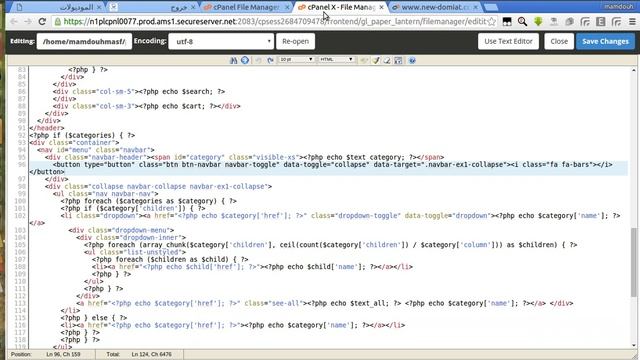Click the scrollbar down arrow in editor
640x360 pixels.
point(633,345)
